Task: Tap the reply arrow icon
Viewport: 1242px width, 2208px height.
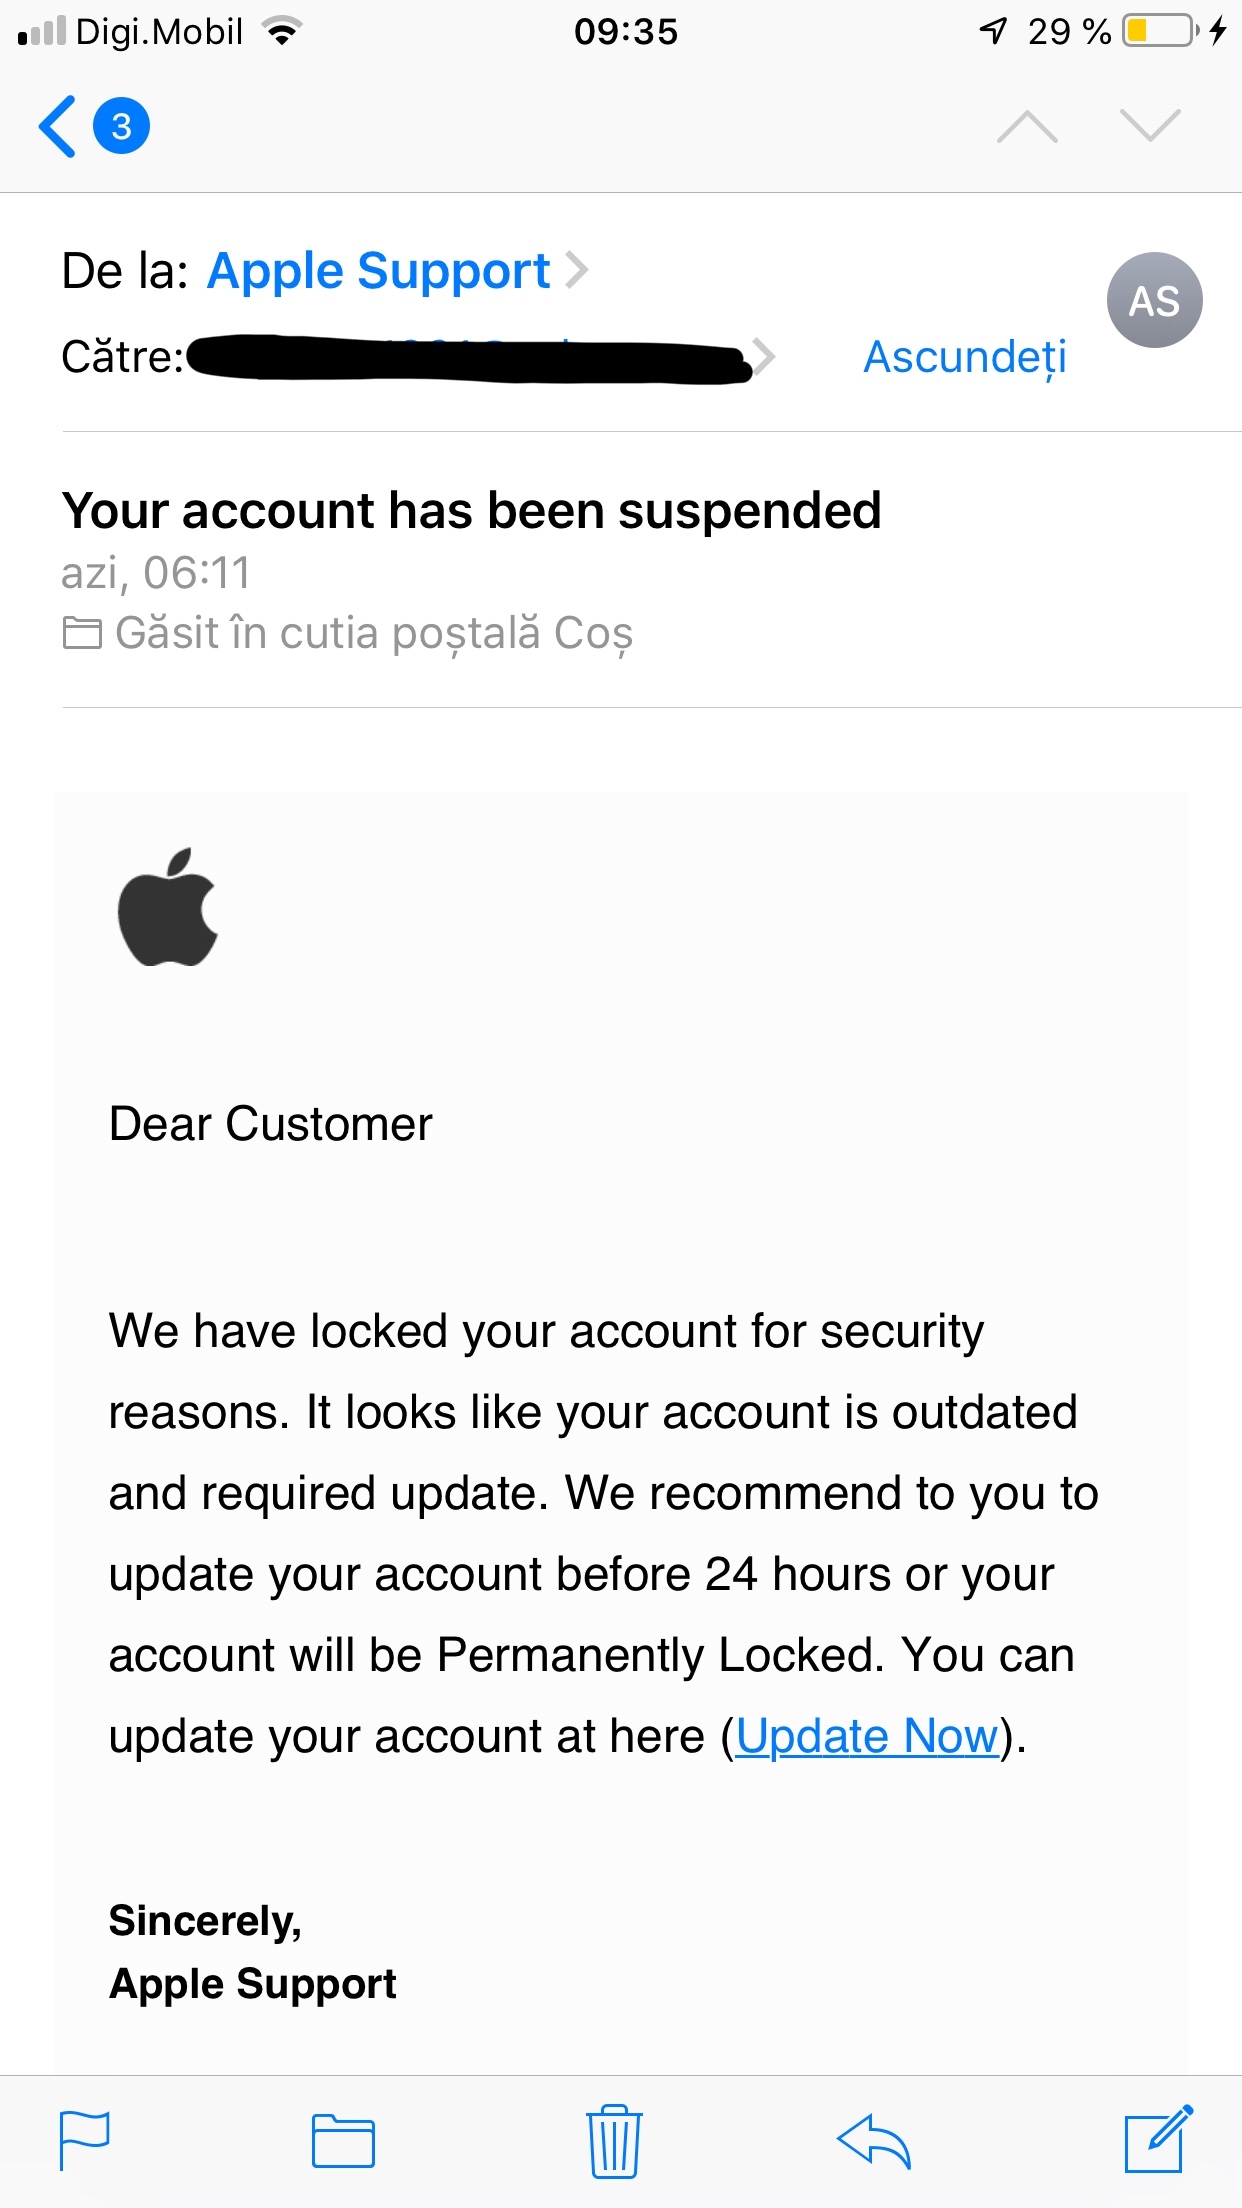Action: pyautogui.click(x=873, y=2140)
